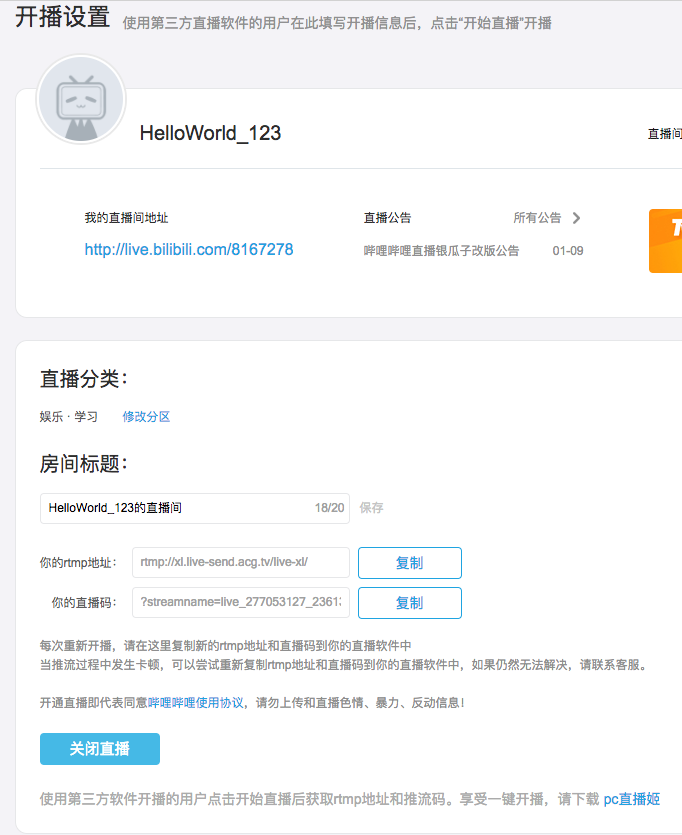Click the 关闭直播 button
This screenshot has height=835, width=682.
pyautogui.click(x=100, y=749)
